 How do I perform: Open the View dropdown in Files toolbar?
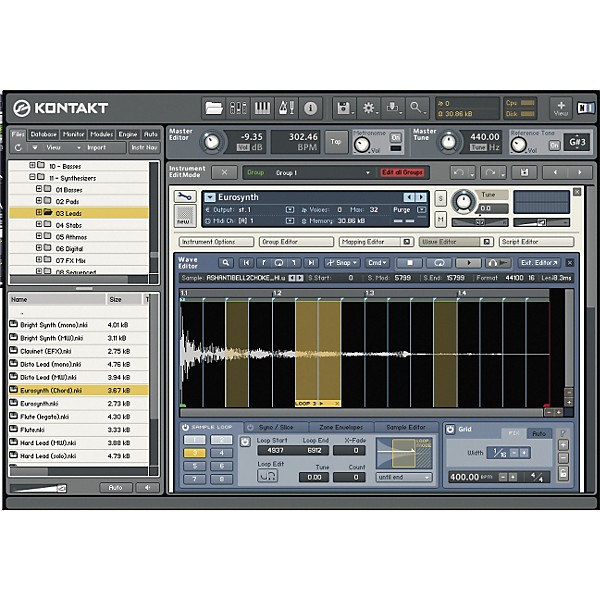point(57,148)
